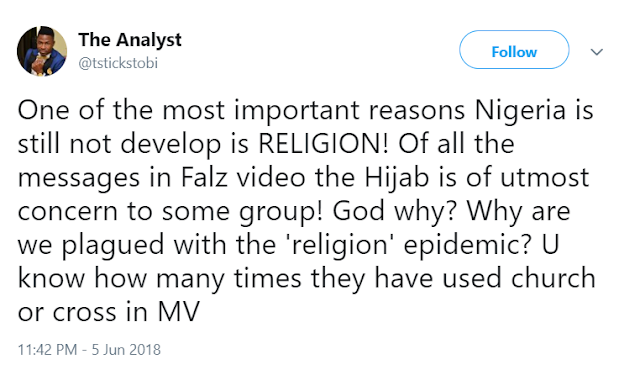Click the word Hijab in the tweet
The height and width of the screenshot is (370, 640).
click(397, 179)
